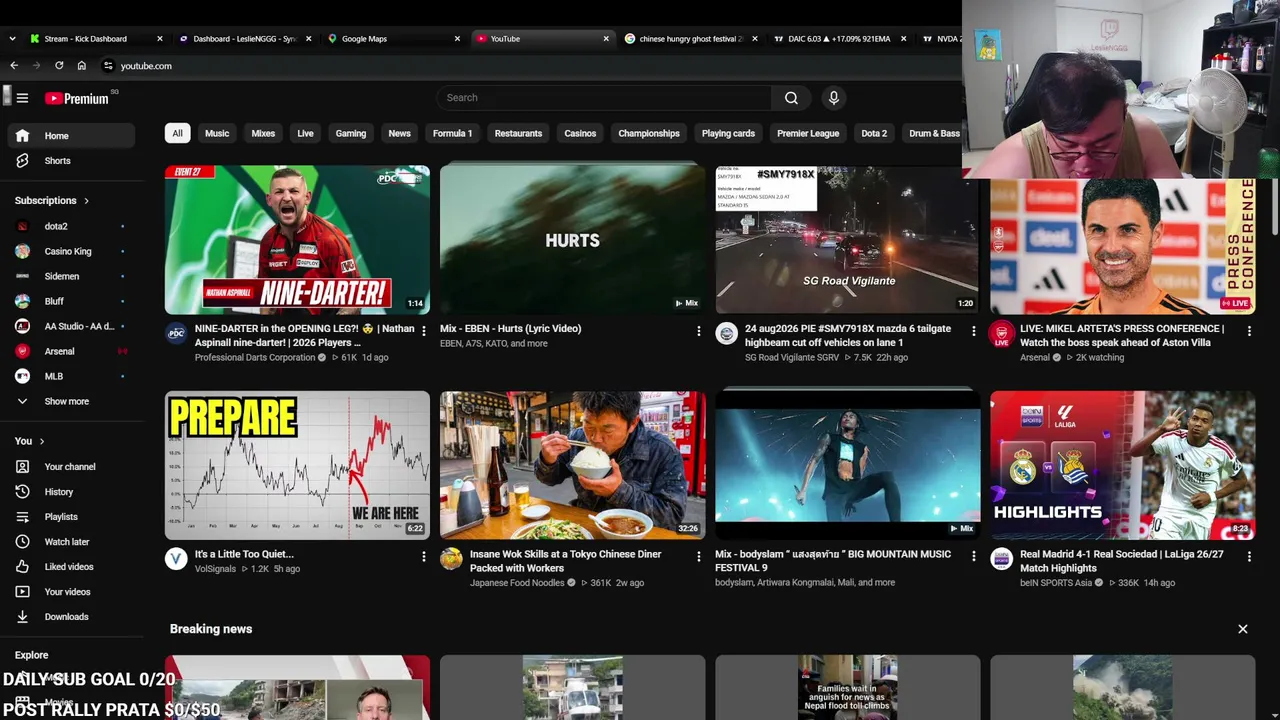Image resolution: width=1280 pixels, height=720 pixels.
Task: Open options menu for Arteta press conference
Action: click(x=1249, y=331)
